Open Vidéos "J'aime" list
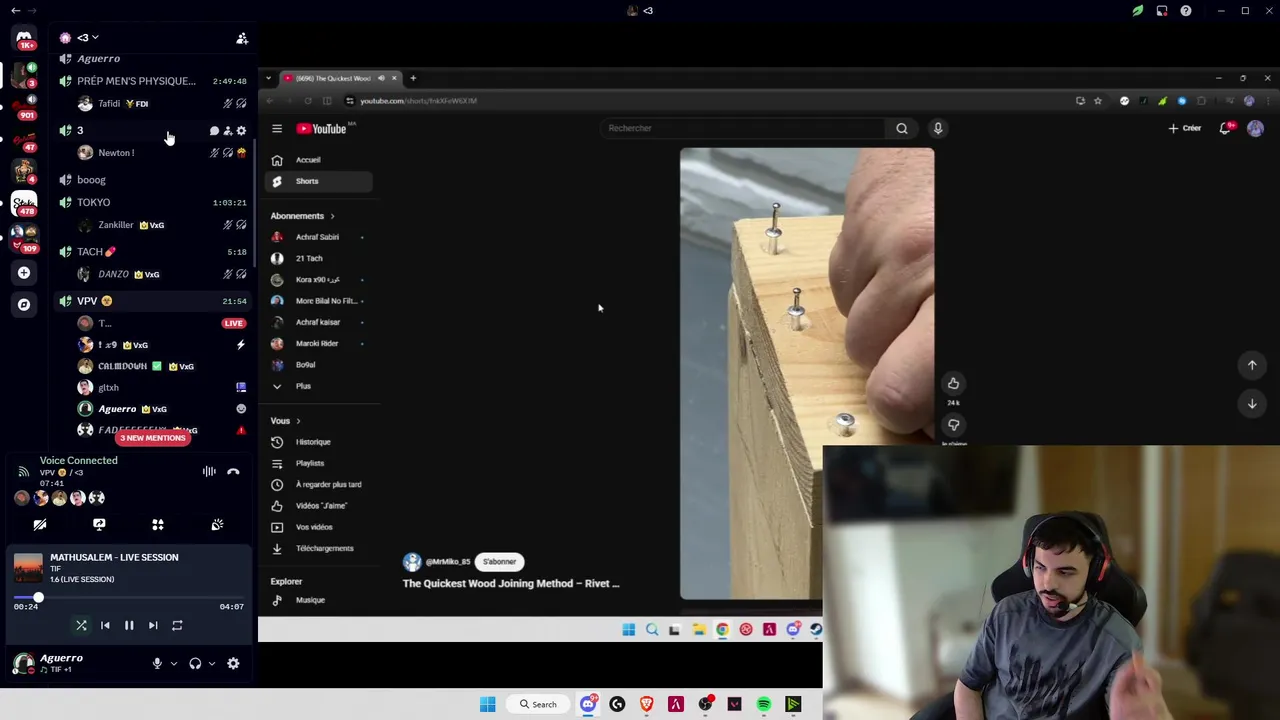The height and width of the screenshot is (720, 1280). (319, 506)
